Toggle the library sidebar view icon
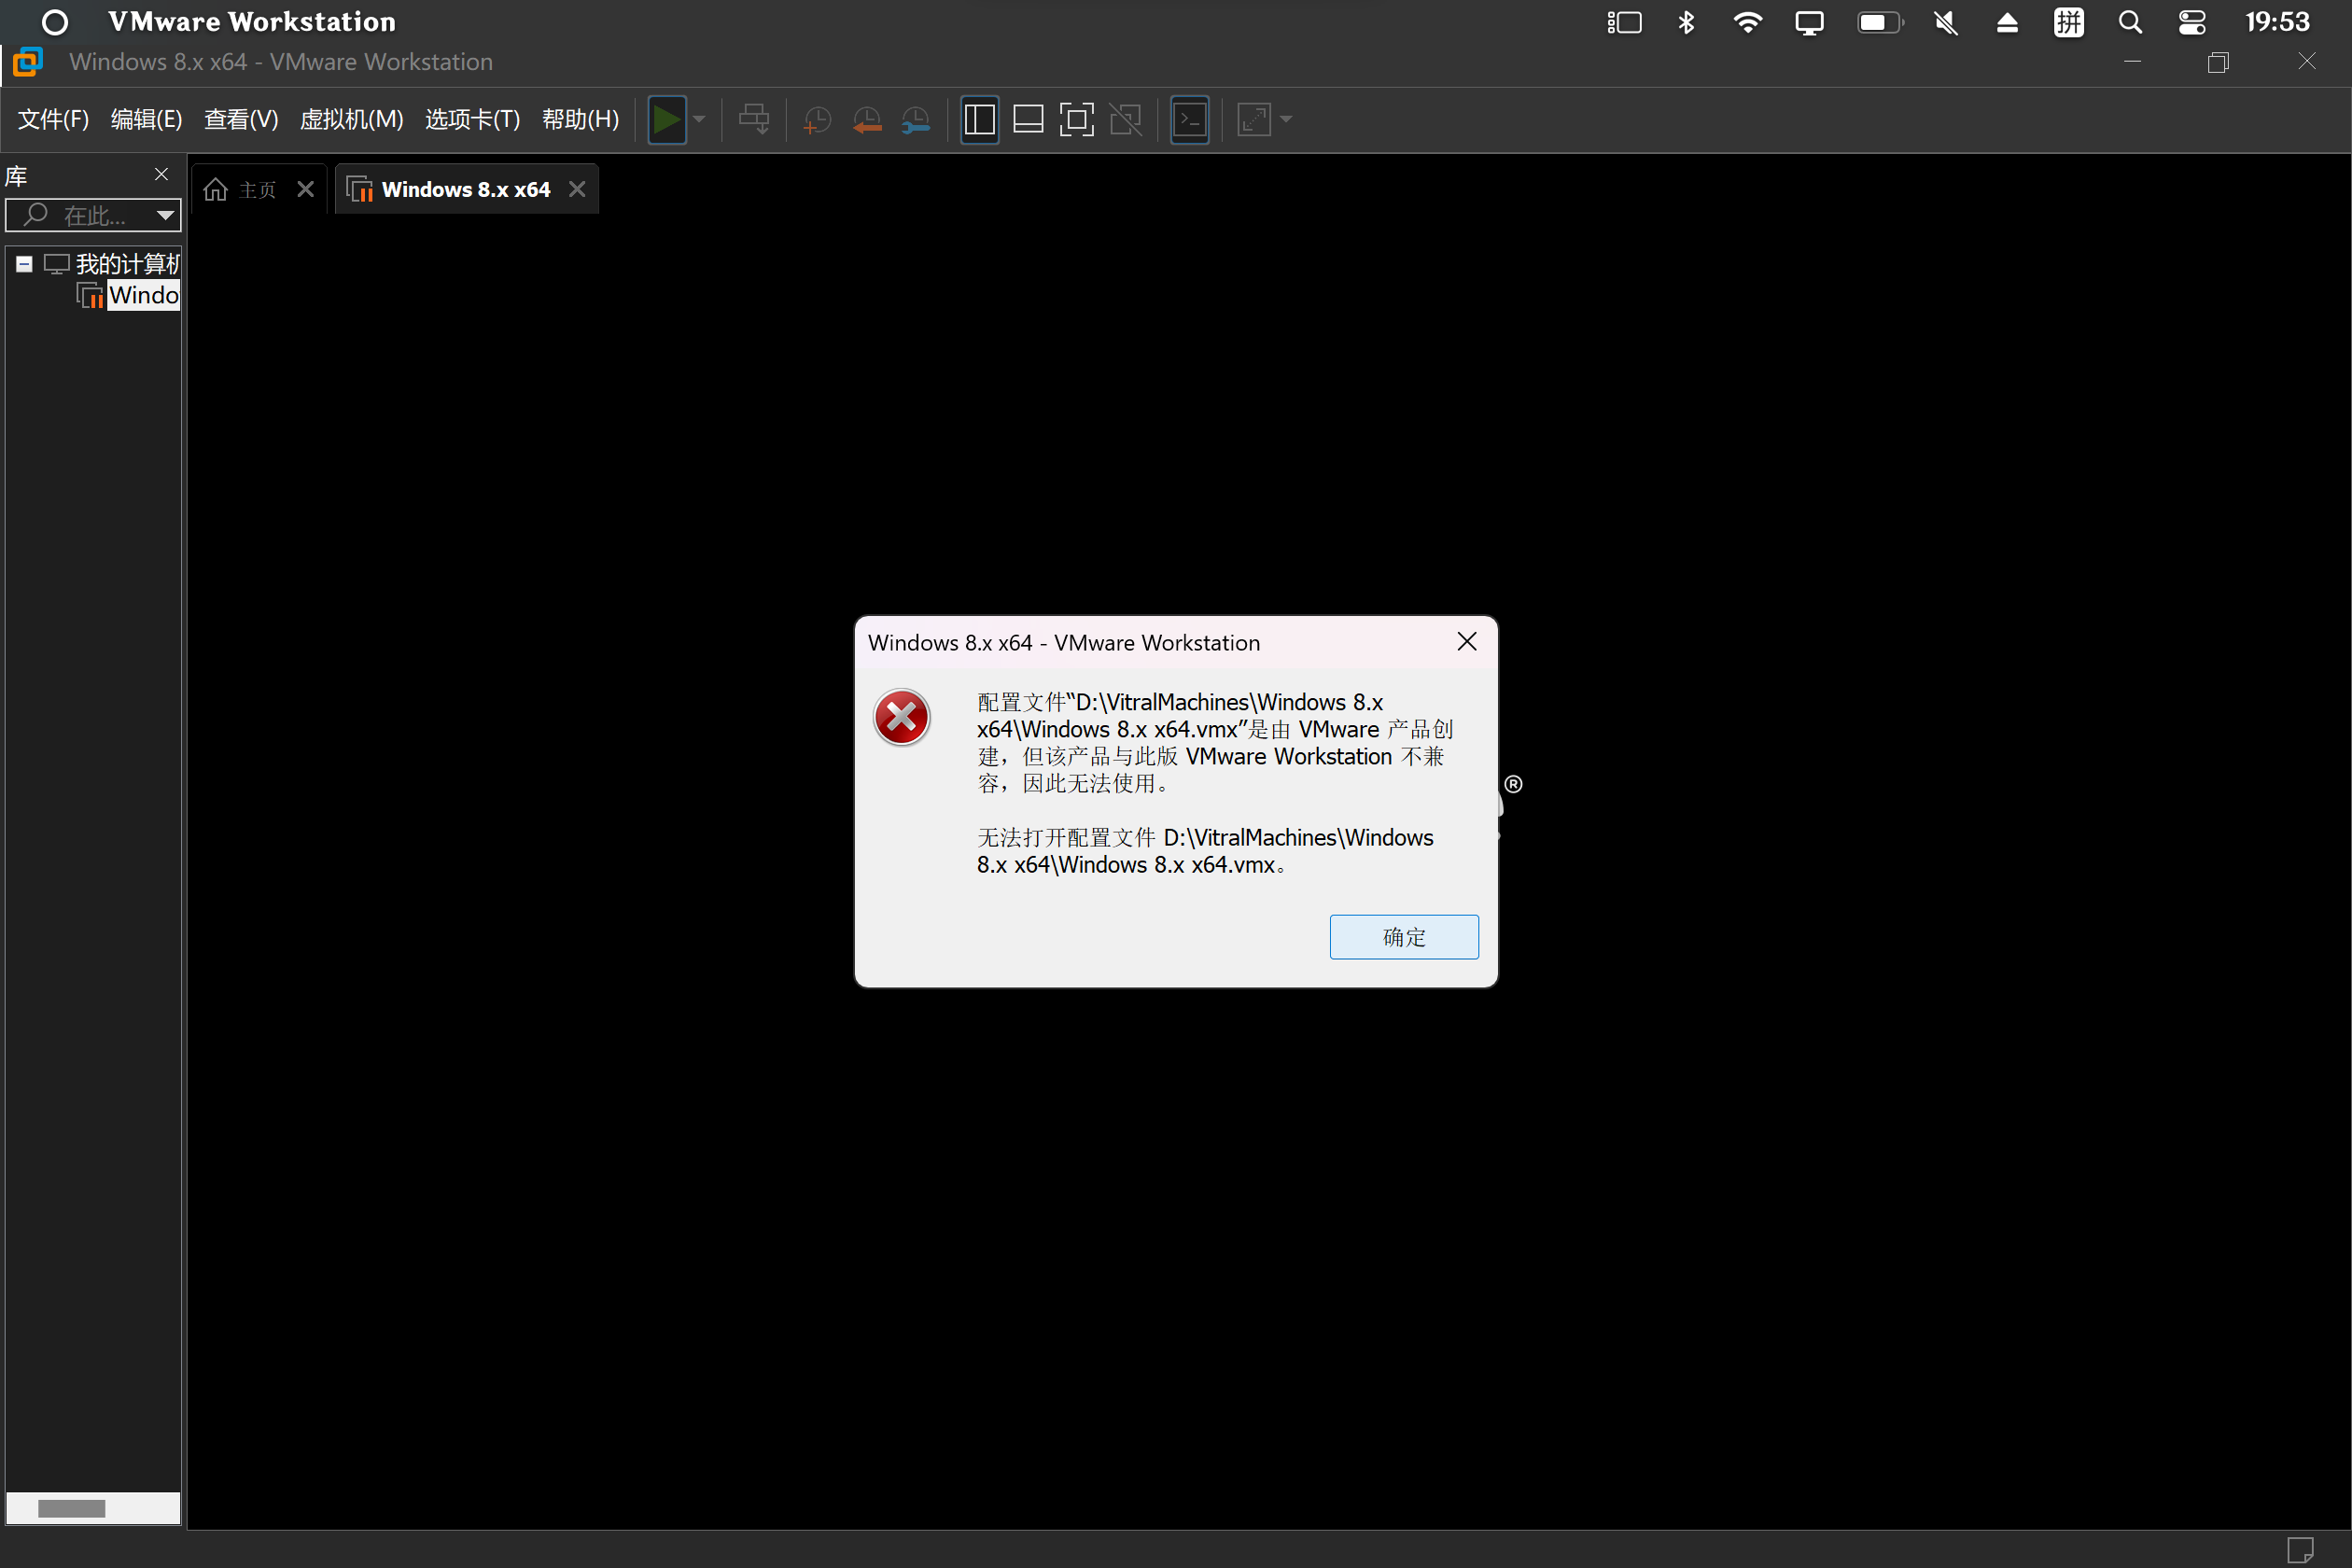The image size is (2352, 1568). click(x=980, y=120)
